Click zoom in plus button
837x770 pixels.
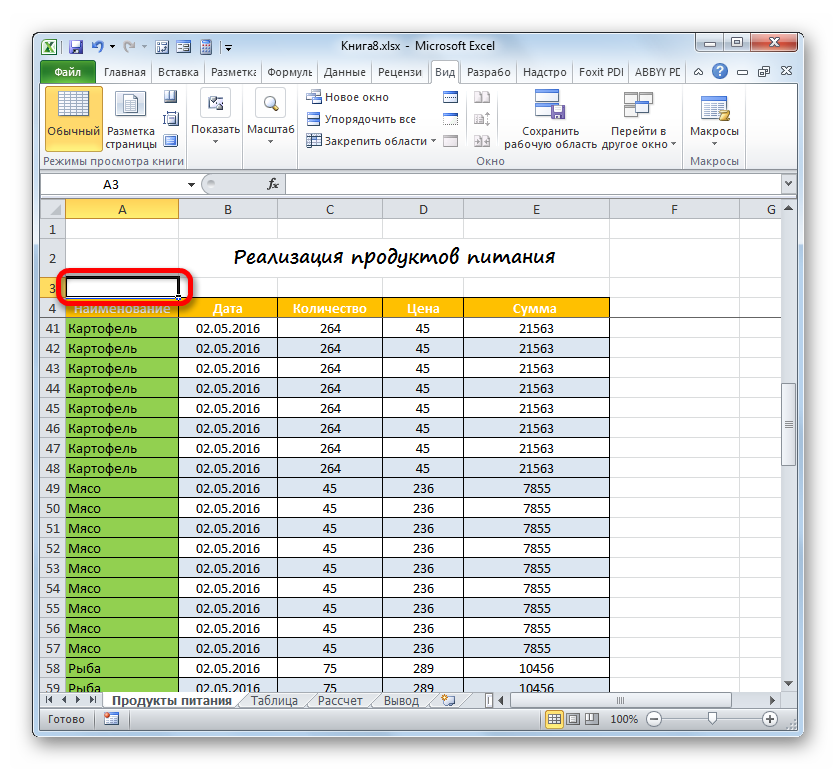[x=769, y=719]
